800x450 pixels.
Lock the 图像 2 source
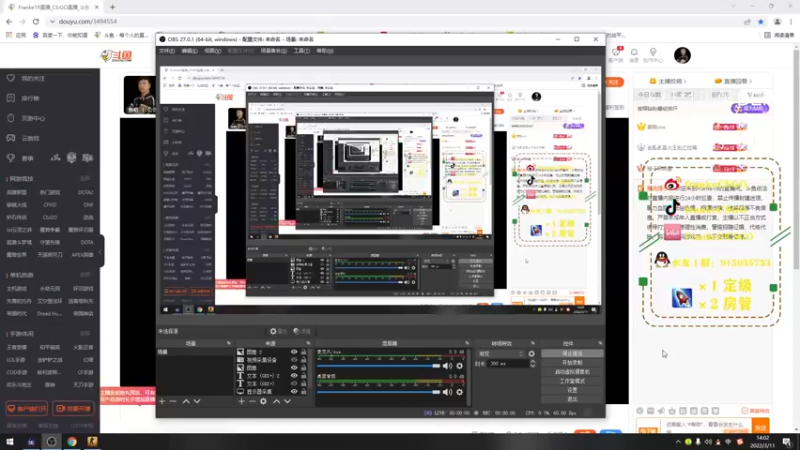coord(304,352)
